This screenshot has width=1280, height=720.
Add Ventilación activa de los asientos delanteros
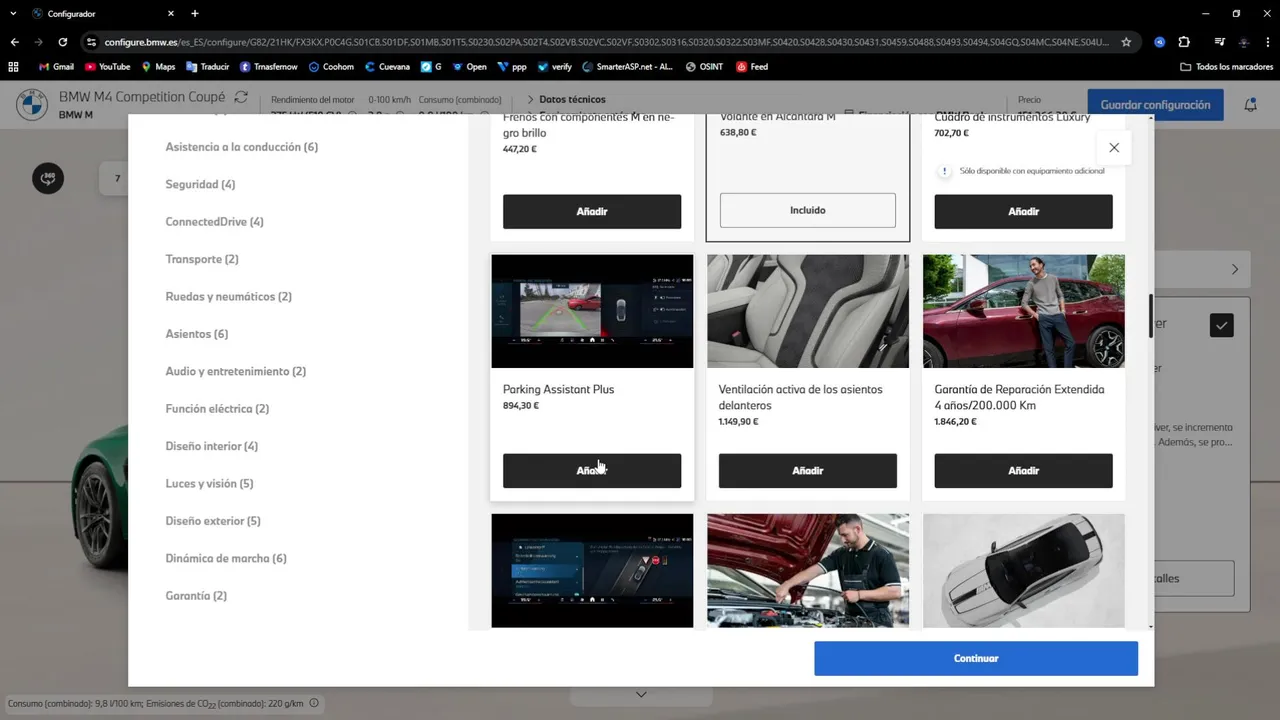808,471
